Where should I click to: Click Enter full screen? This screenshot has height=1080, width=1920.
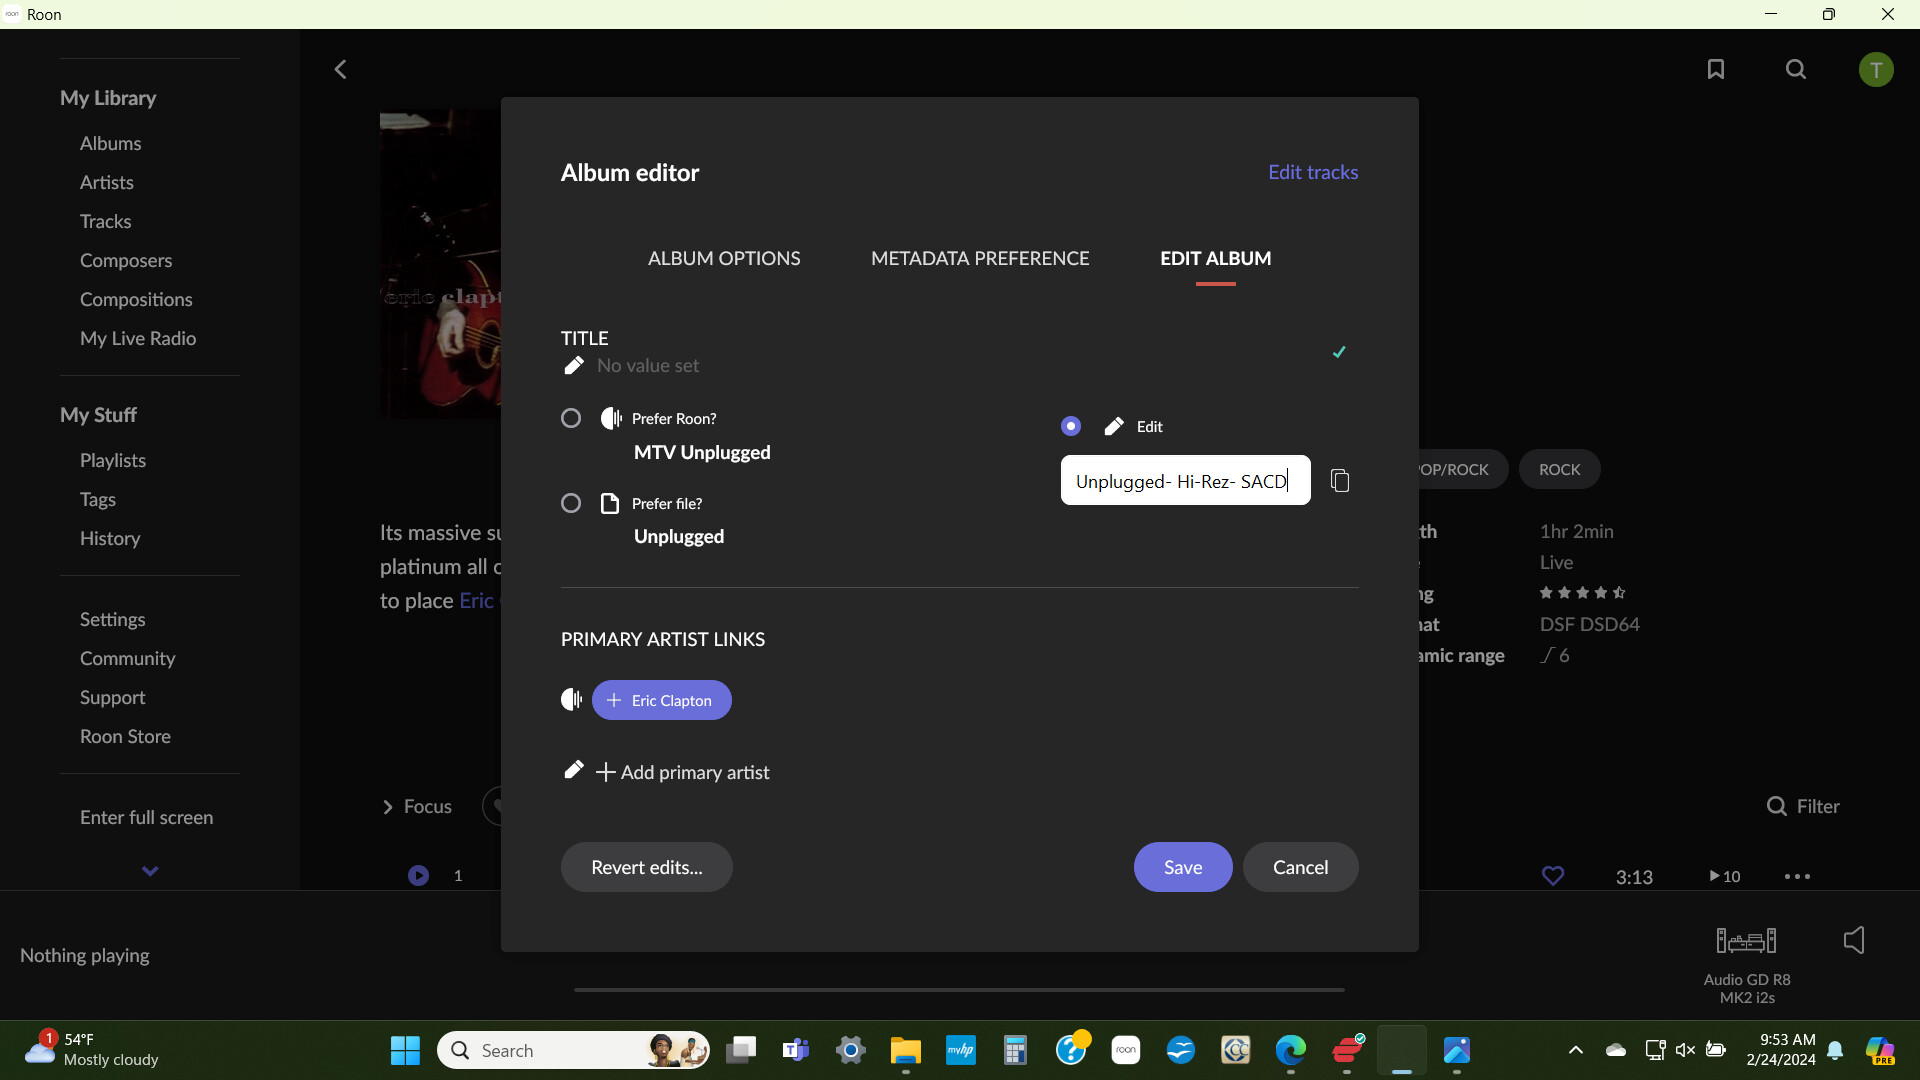click(147, 817)
